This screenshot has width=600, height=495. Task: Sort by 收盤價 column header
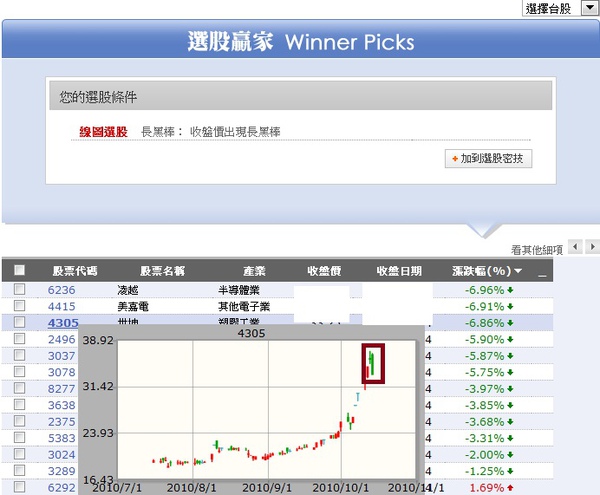324,271
